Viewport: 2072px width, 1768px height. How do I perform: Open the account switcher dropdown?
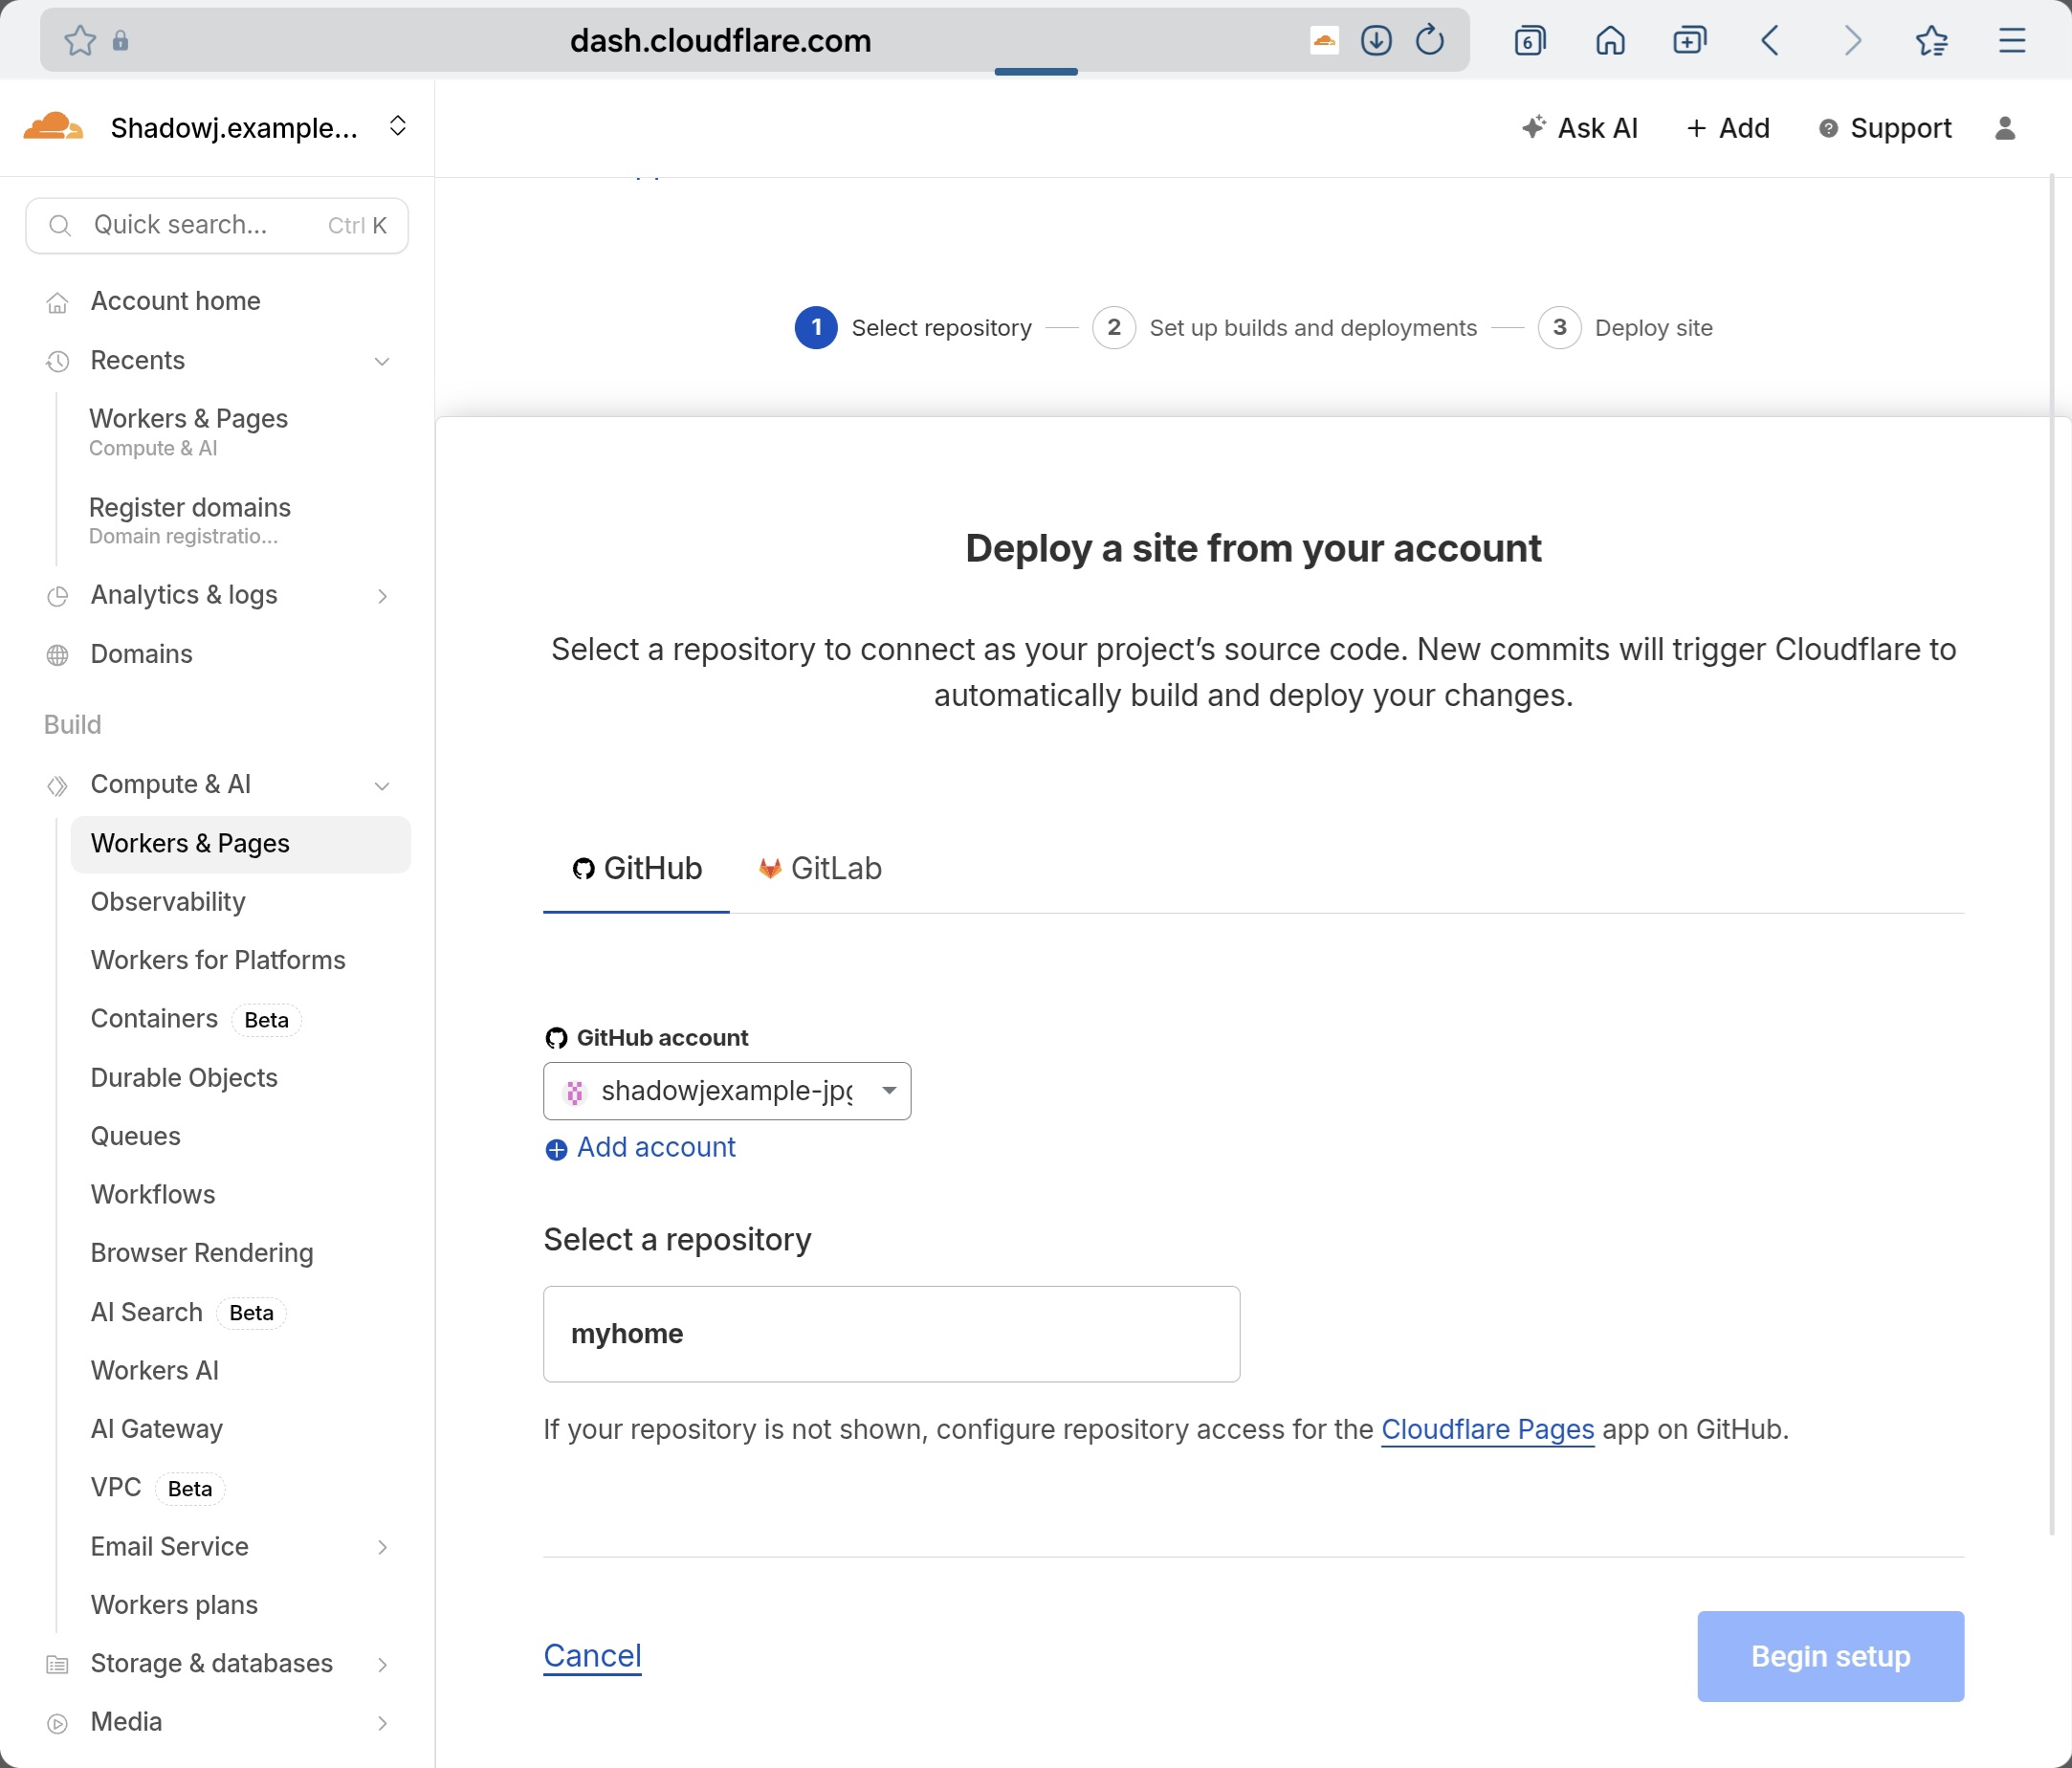tap(397, 126)
